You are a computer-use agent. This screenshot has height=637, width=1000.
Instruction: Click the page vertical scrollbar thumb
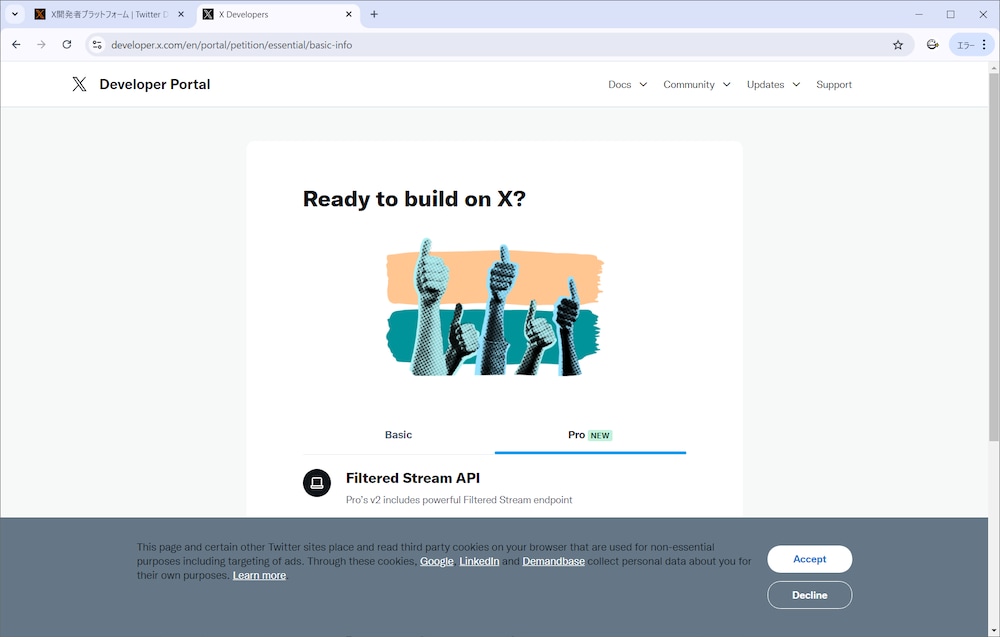[994, 257]
